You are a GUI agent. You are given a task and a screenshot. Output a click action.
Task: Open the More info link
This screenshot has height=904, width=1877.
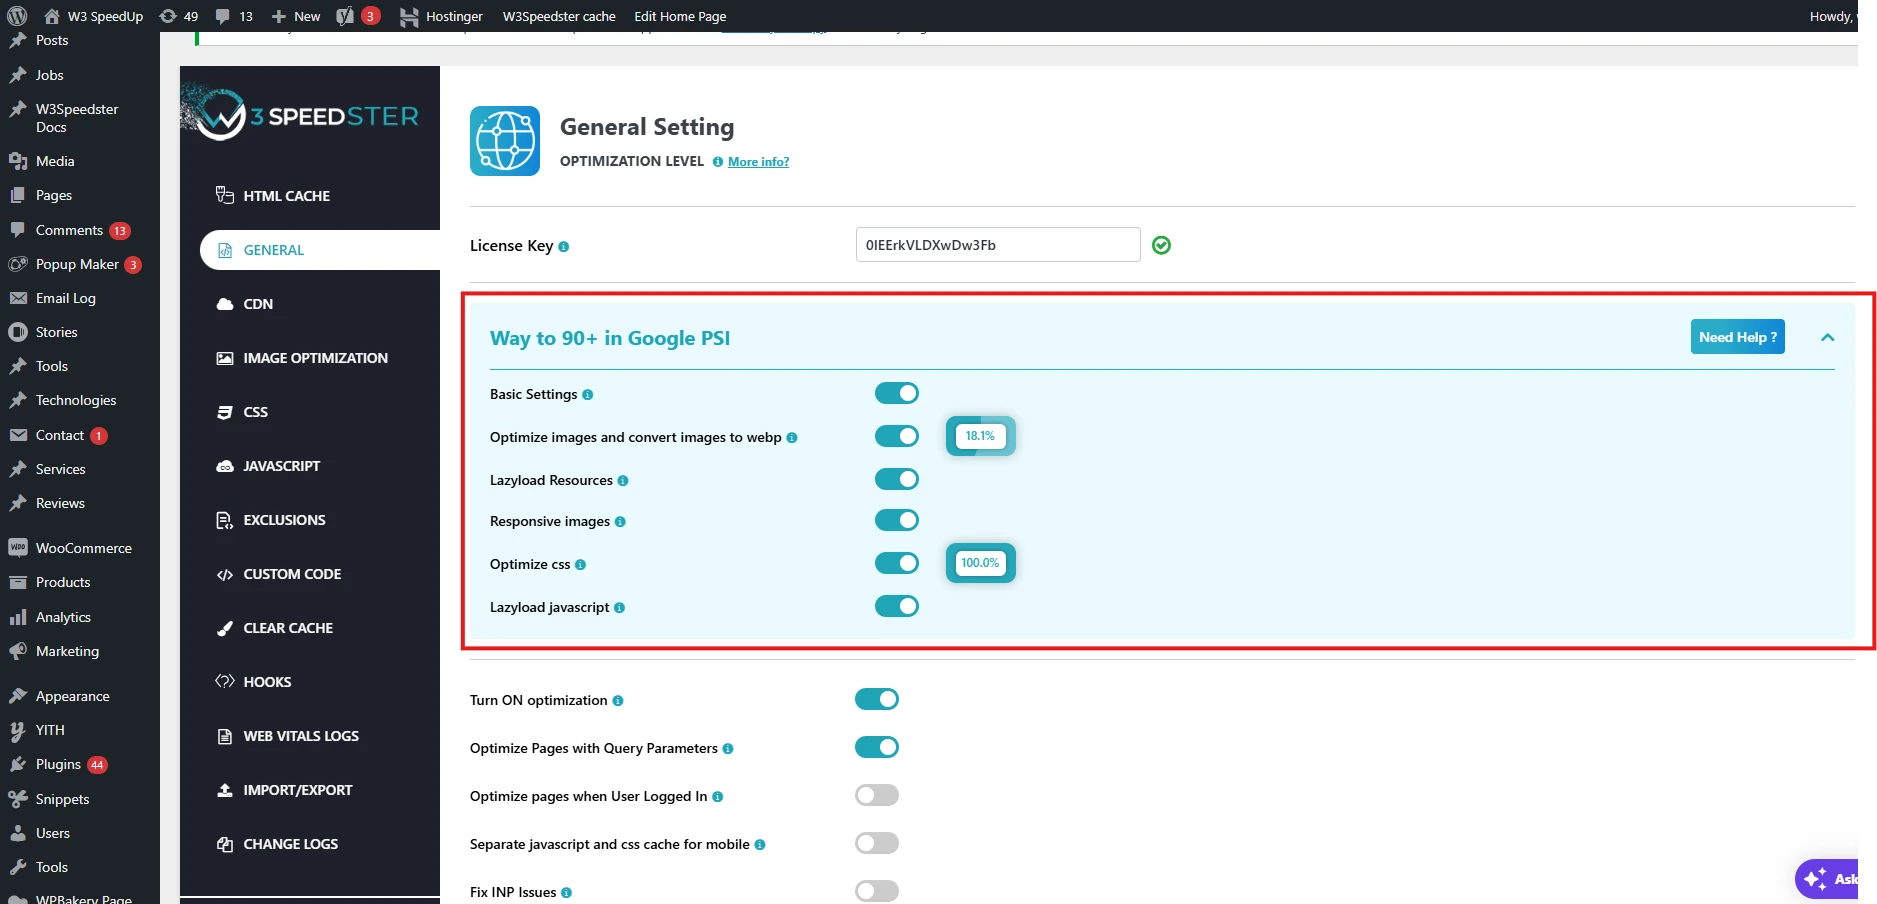[x=758, y=162]
